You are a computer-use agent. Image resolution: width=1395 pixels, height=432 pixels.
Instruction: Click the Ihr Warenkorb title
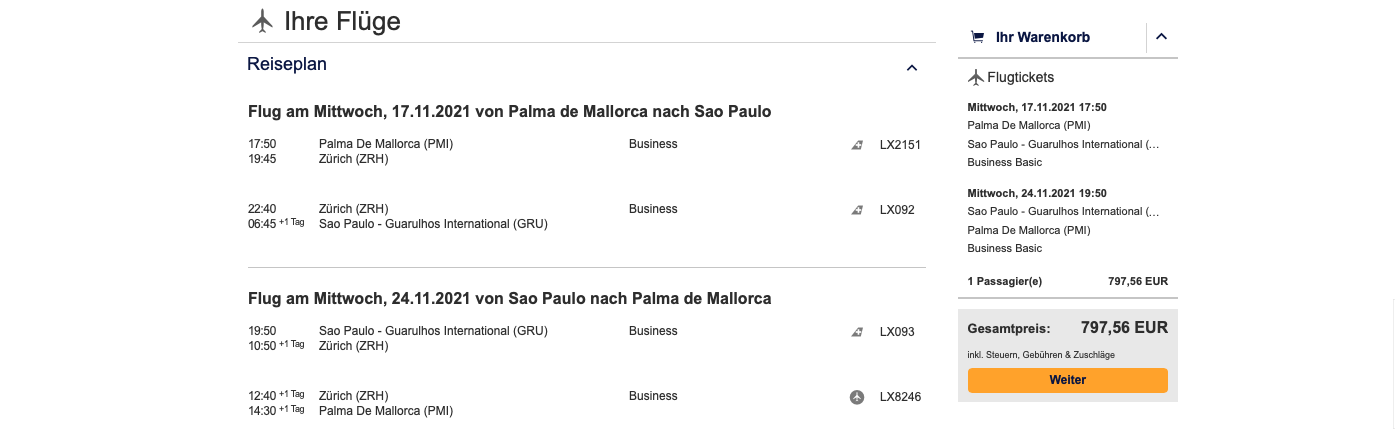click(x=1043, y=37)
